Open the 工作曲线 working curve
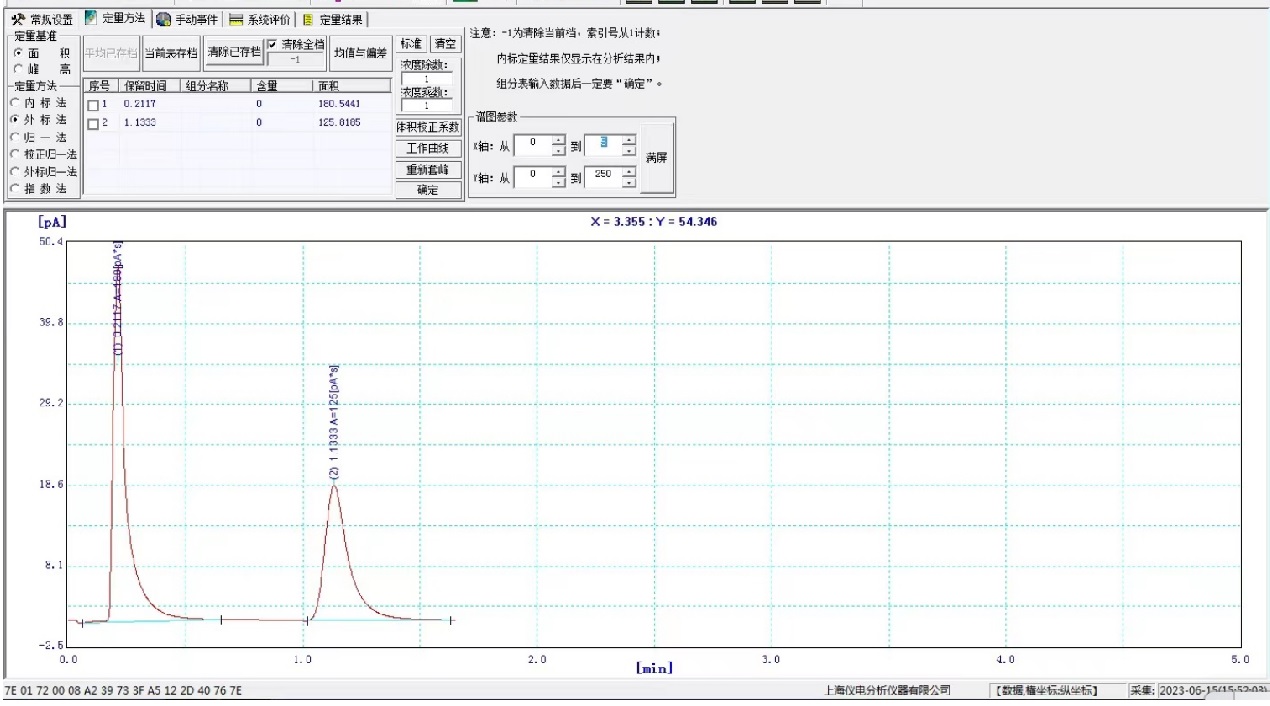This screenshot has height=706, width=1270. pos(429,148)
